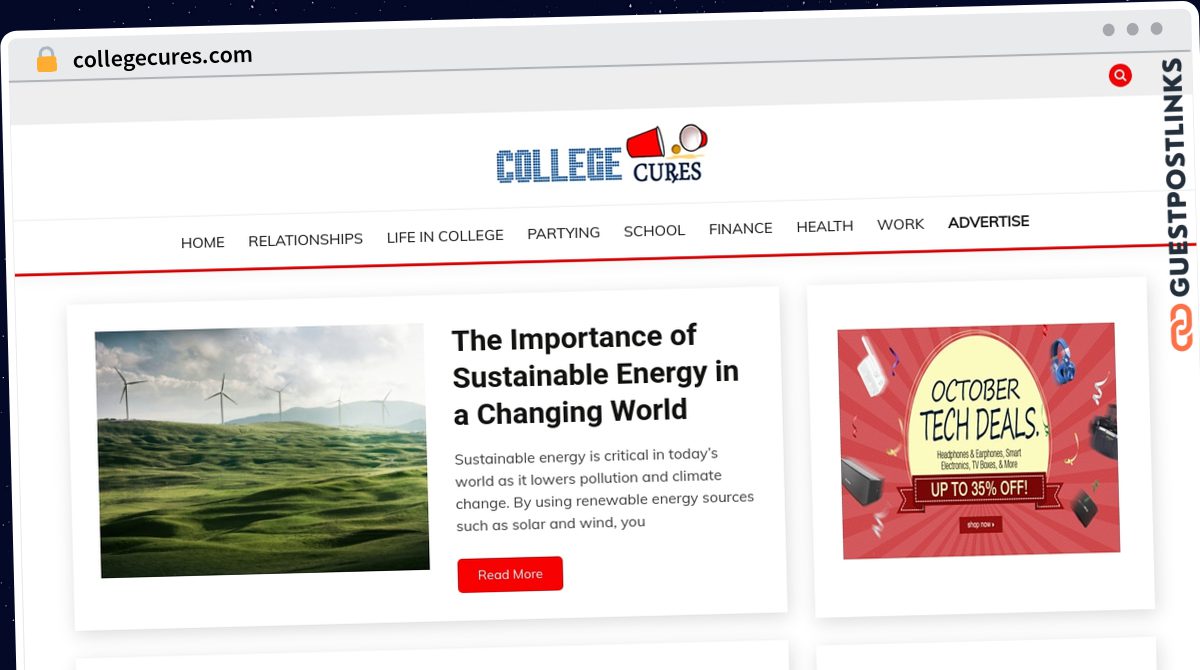The image size is (1200, 670).
Task: Click the GuestPostLinks chain-link icon
Action: [x=1182, y=328]
